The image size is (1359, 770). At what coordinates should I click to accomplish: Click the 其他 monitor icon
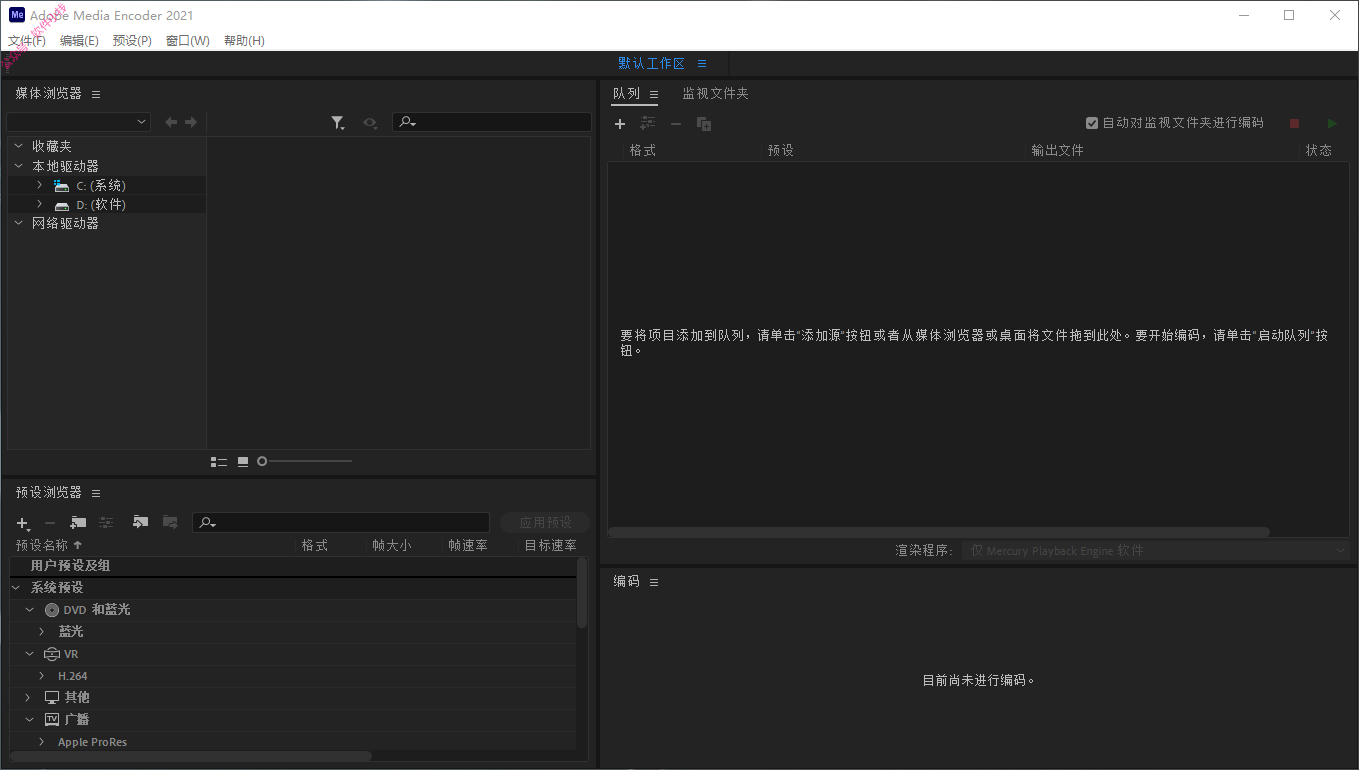click(x=52, y=697)
